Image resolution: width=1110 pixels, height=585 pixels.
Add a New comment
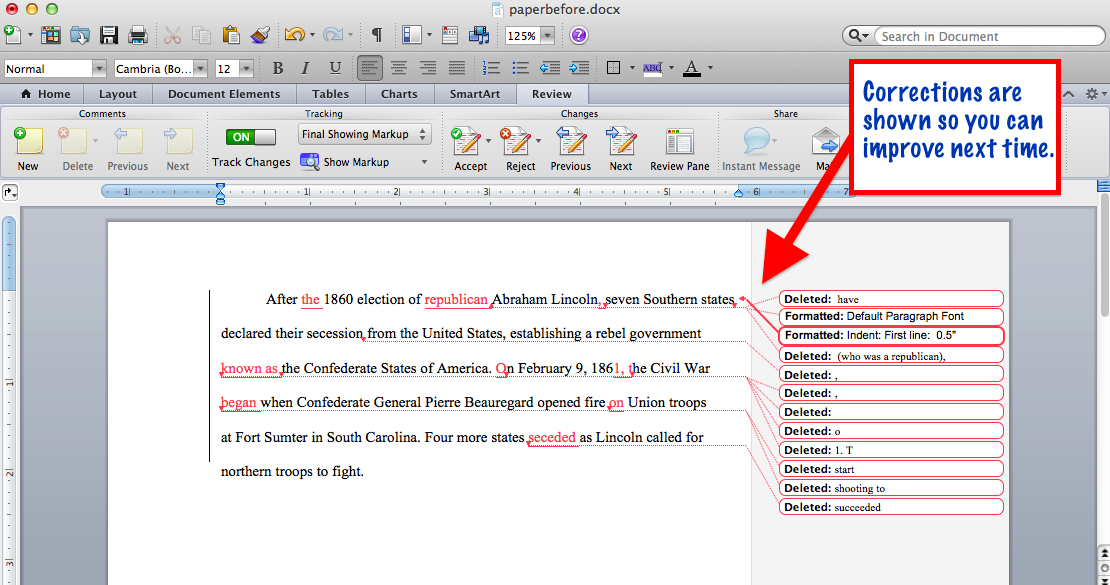28,149
